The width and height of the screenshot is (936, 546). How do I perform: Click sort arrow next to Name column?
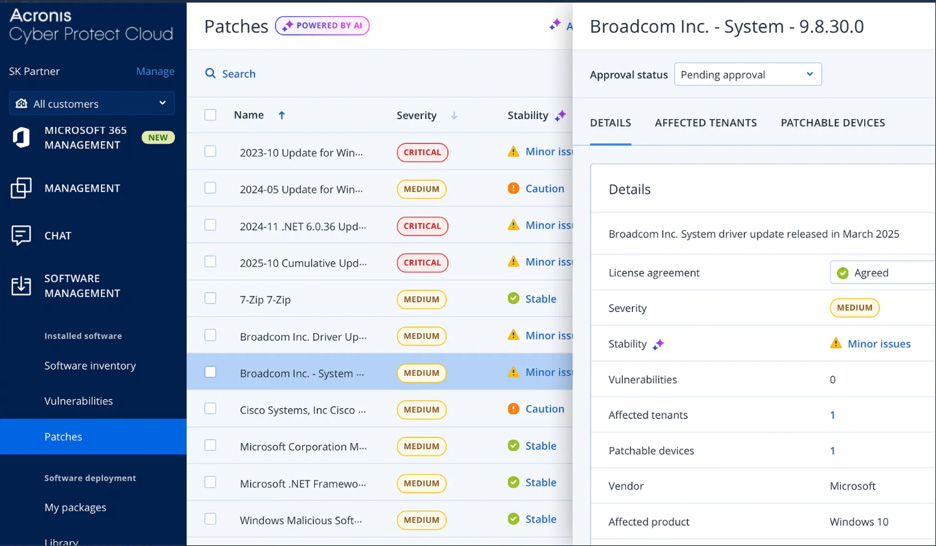click(x=282, y=115)
